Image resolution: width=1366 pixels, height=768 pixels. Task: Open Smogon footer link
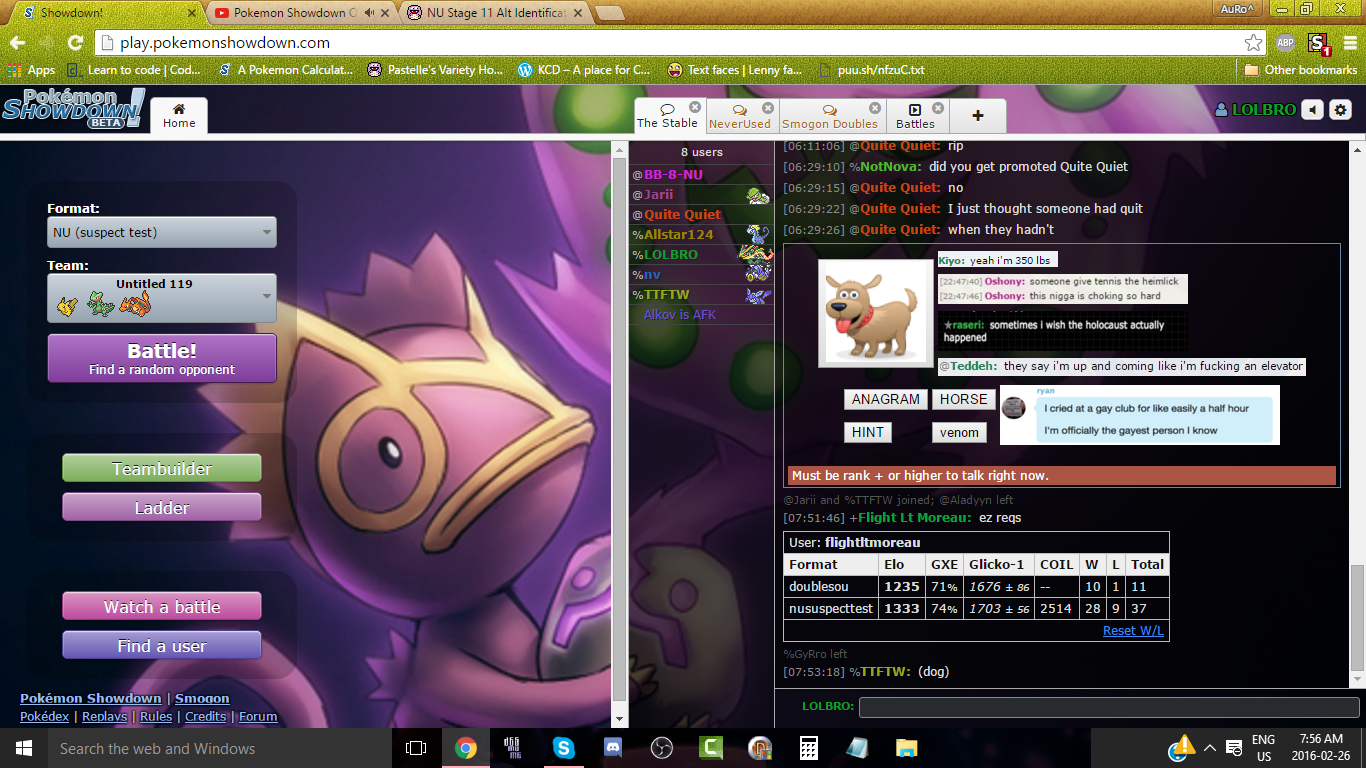pos(202,698)
